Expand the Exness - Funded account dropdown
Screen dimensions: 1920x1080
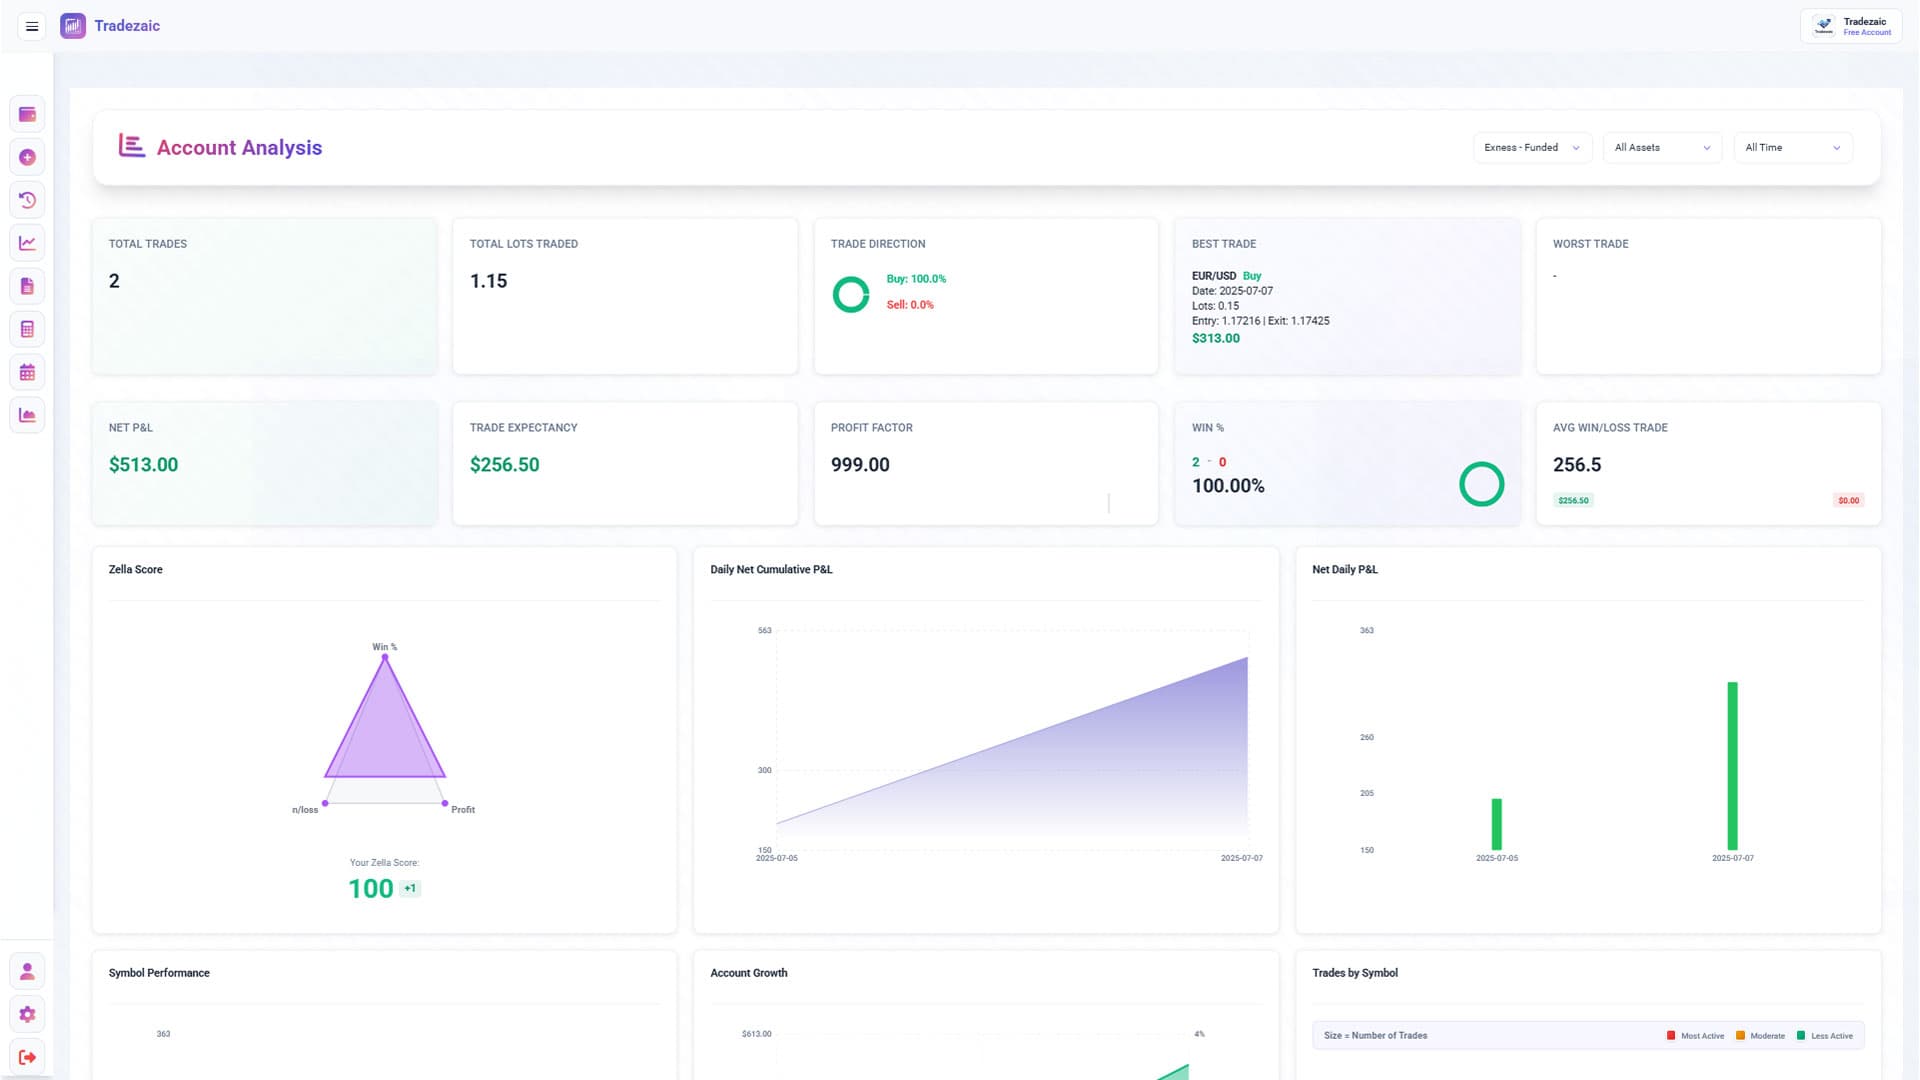click(x=1532, y=147)
